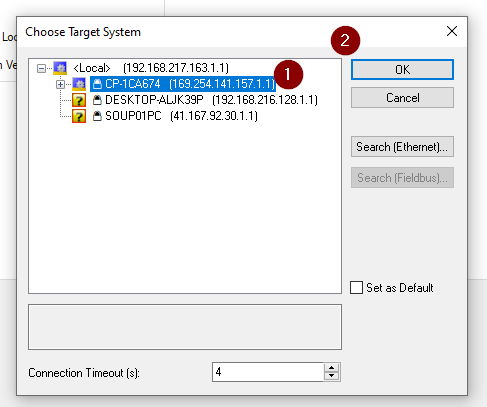Screen dimensions: 487x407
Task: Expand the CP-1CA674 tree node
Action: point(60,84)
